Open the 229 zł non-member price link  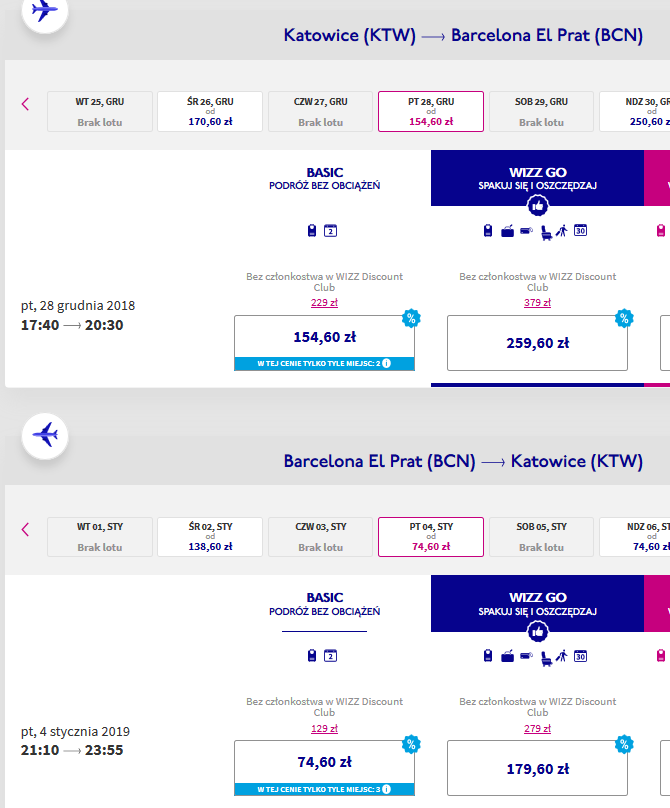(324, 302)
